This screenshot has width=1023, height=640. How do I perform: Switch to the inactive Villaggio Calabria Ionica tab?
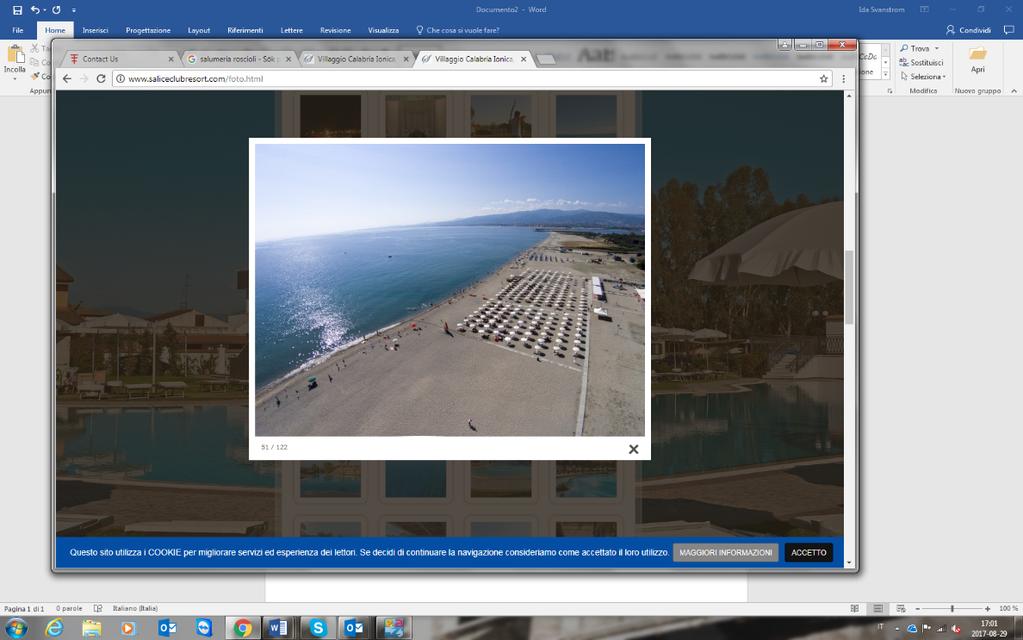(x=356, y=59)
